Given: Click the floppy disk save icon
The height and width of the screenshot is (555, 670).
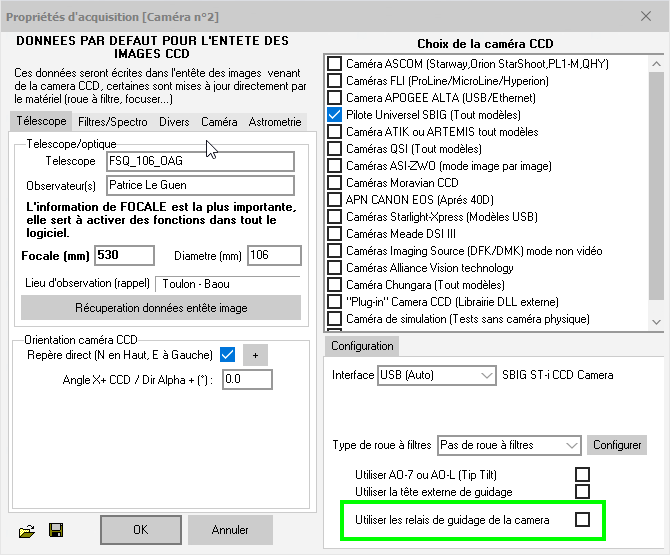Looking at the screenshot, I should [x=56, y=529].
